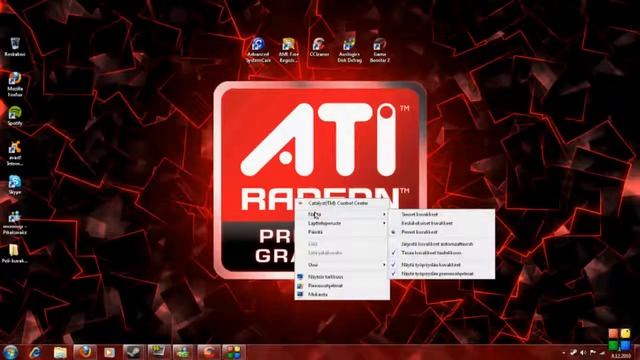Open Näytön tarkkuus from context menu
640x360 pixels.
click(342, 277)
